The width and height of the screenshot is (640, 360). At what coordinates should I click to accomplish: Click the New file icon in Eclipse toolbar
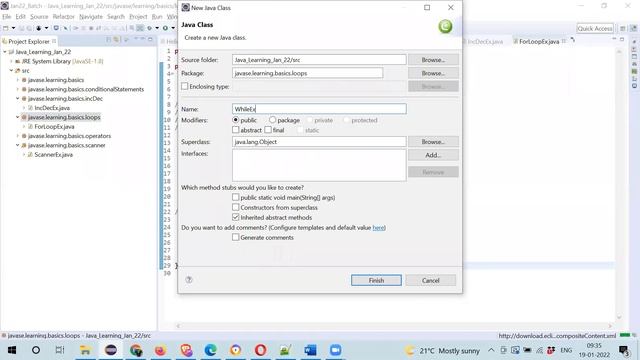tap(6, 28)
